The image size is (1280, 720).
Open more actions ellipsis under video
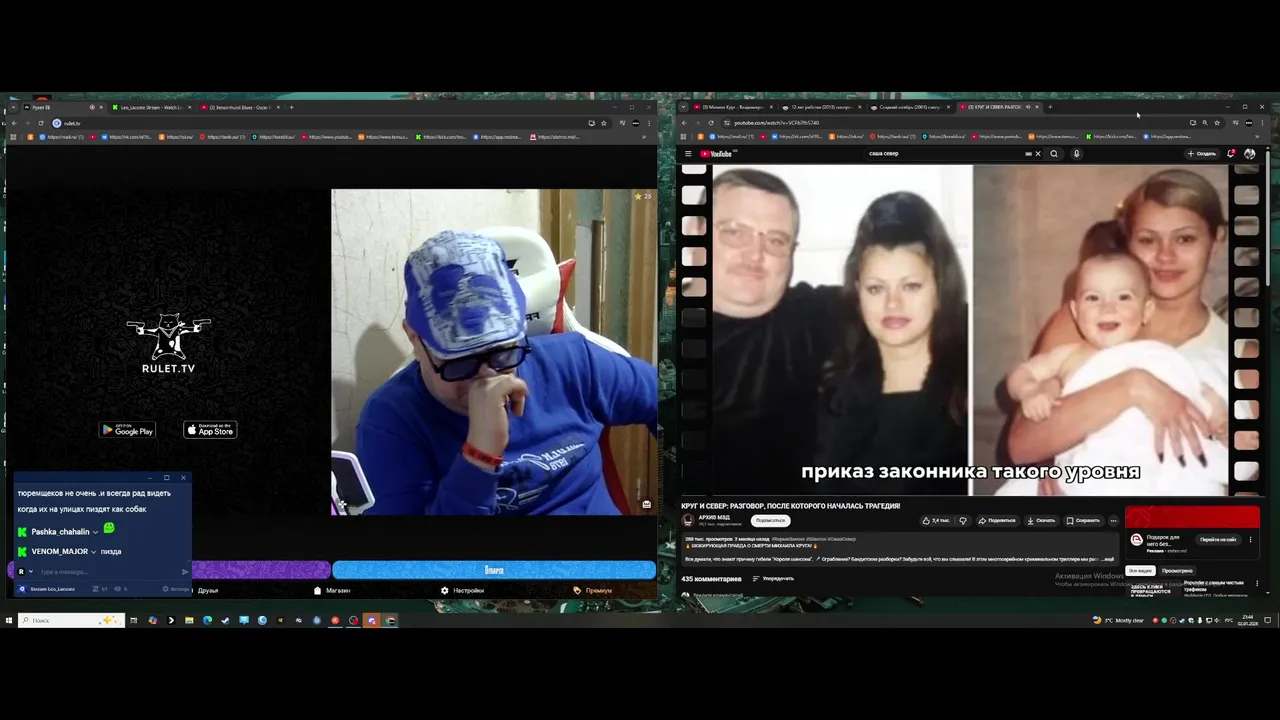tap(1113, 520)
